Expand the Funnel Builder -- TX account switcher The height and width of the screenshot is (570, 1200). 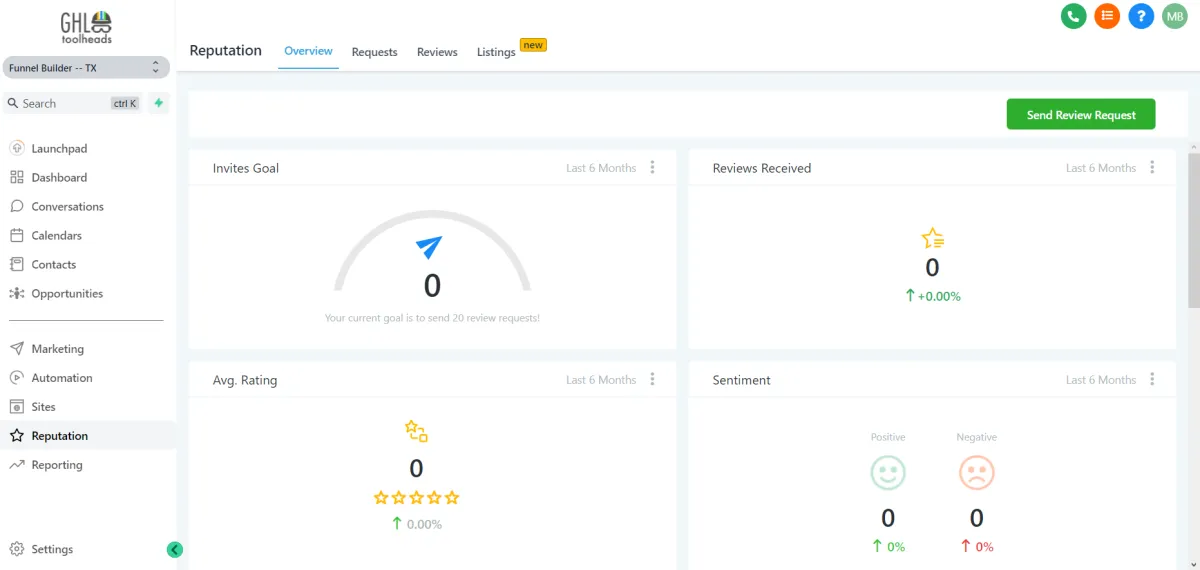(x=85, y=68)
